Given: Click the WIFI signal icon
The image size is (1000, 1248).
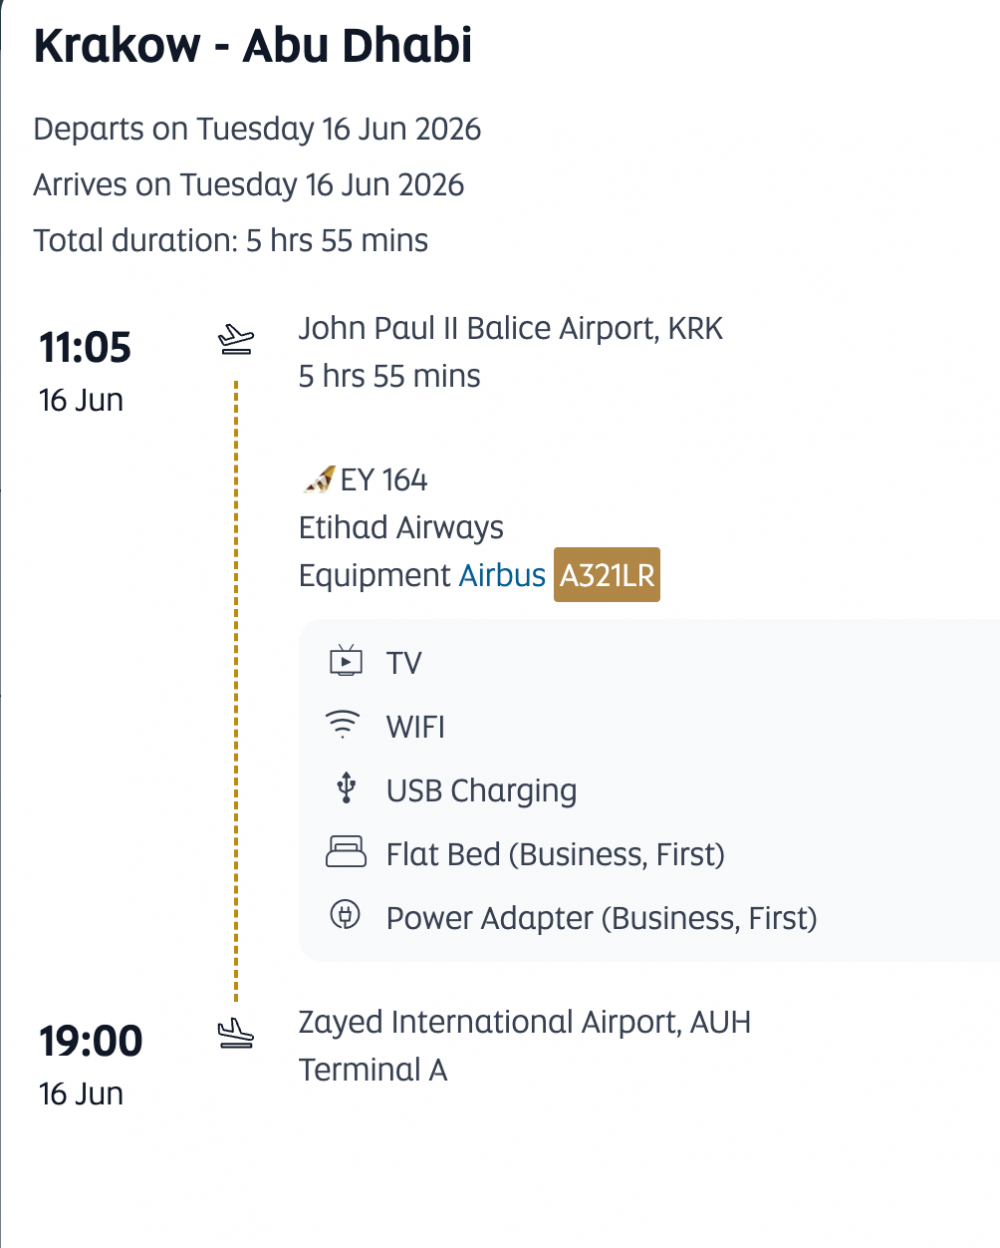Looking at the screenshot, I should 343,724.
